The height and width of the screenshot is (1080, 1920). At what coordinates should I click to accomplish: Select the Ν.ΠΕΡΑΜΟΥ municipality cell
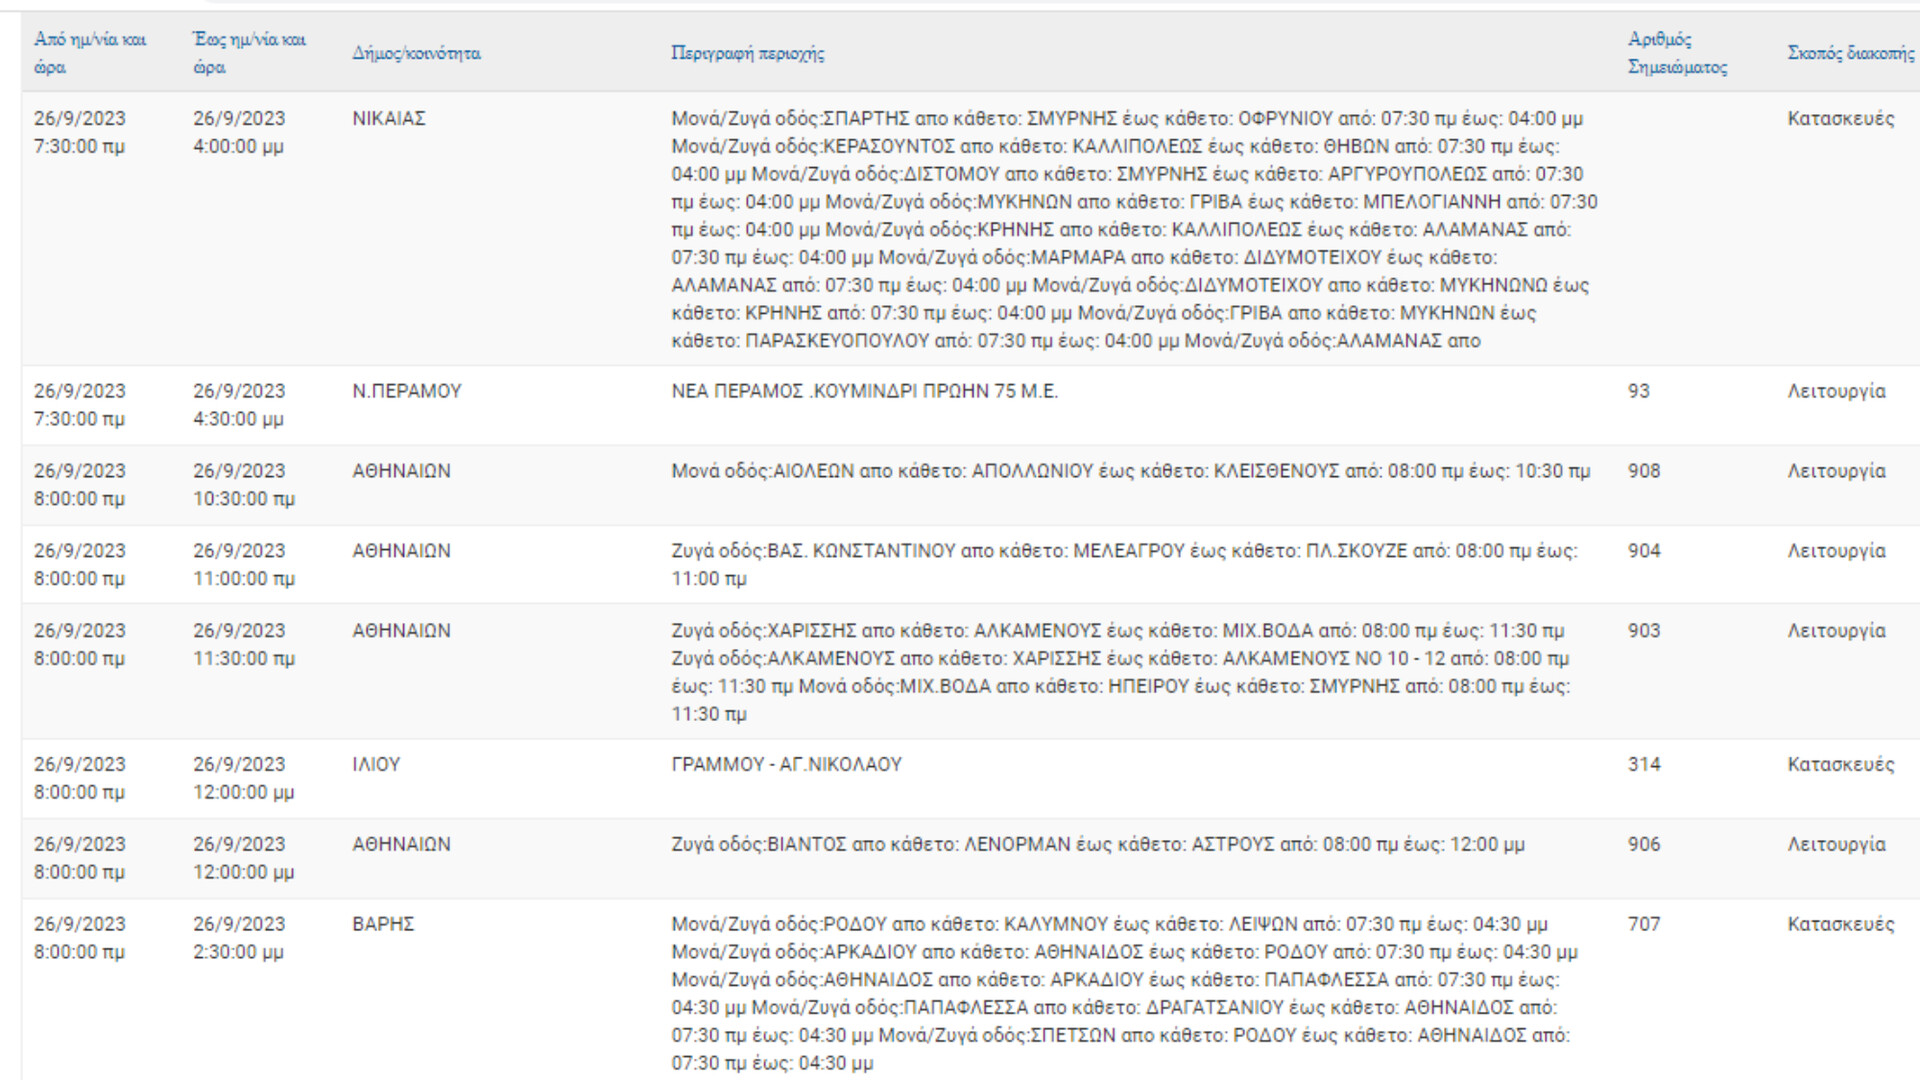(x=407, y=391)
